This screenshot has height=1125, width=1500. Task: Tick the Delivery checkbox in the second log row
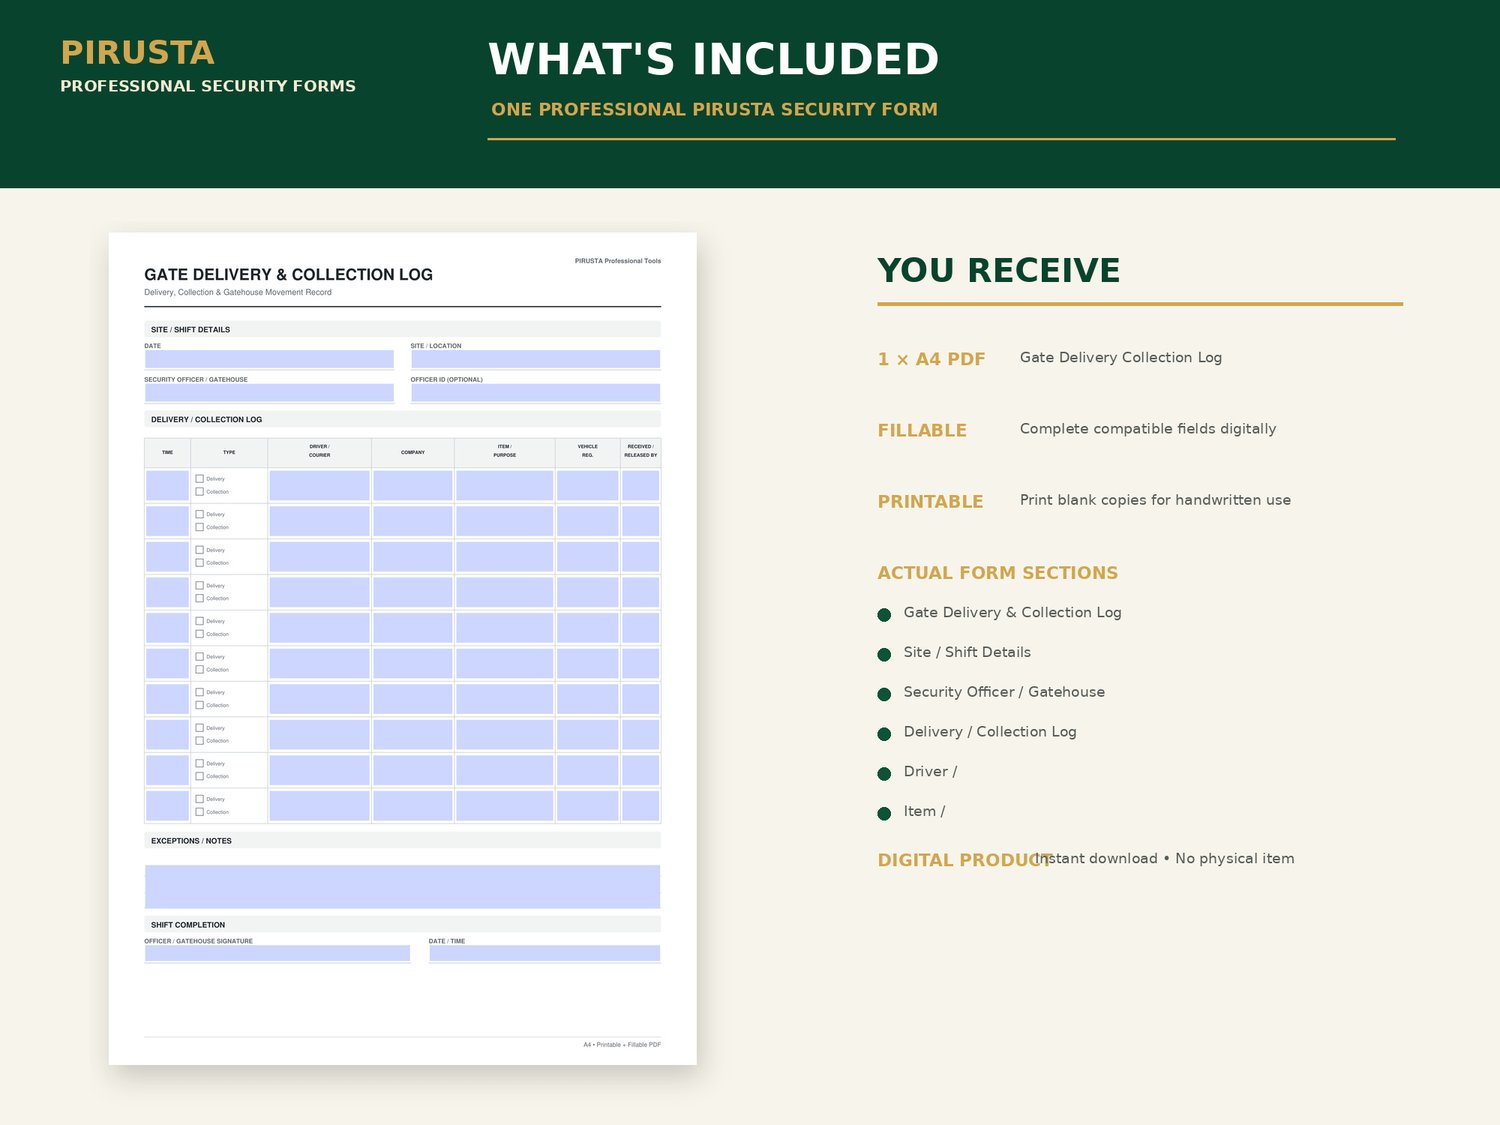tap(199, 514)
